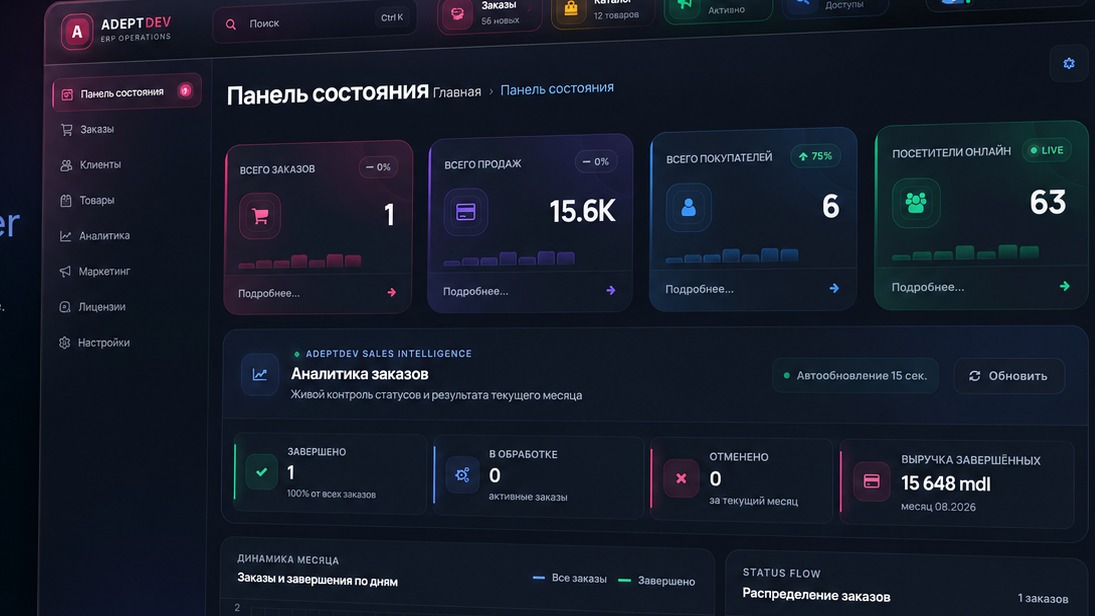Open Лицензии in the sidebar

coord(102,307)
